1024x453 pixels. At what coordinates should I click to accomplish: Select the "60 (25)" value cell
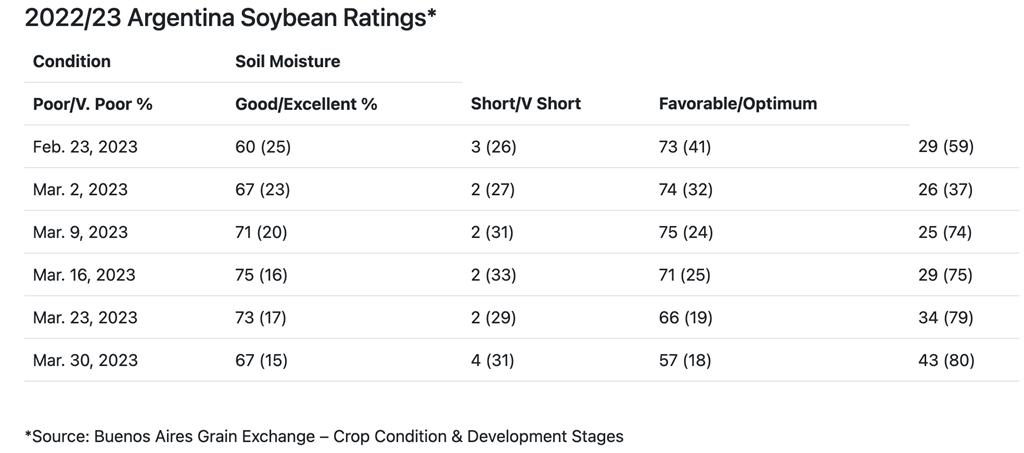262,147
